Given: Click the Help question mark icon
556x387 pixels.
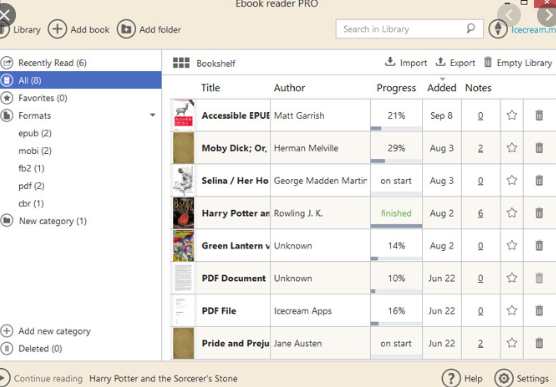Looking at the screenshot, I should [451, 378].
